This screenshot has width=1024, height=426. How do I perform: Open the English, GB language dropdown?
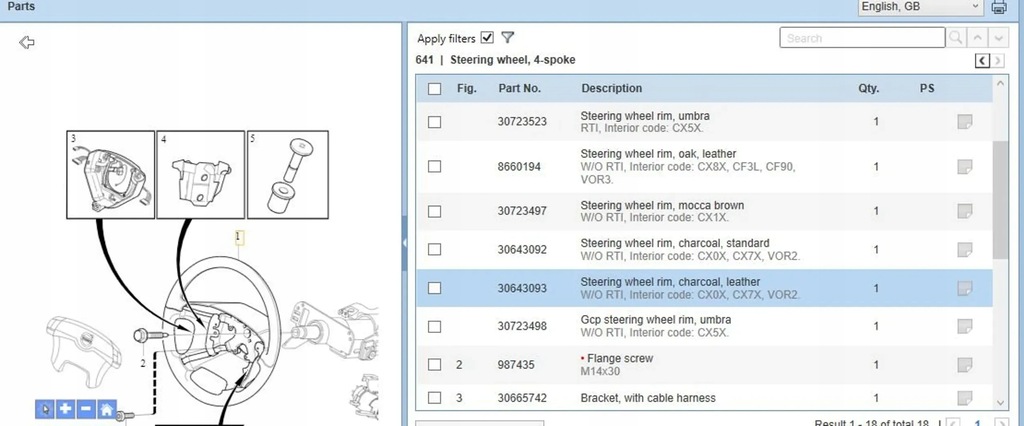(920, 7)
